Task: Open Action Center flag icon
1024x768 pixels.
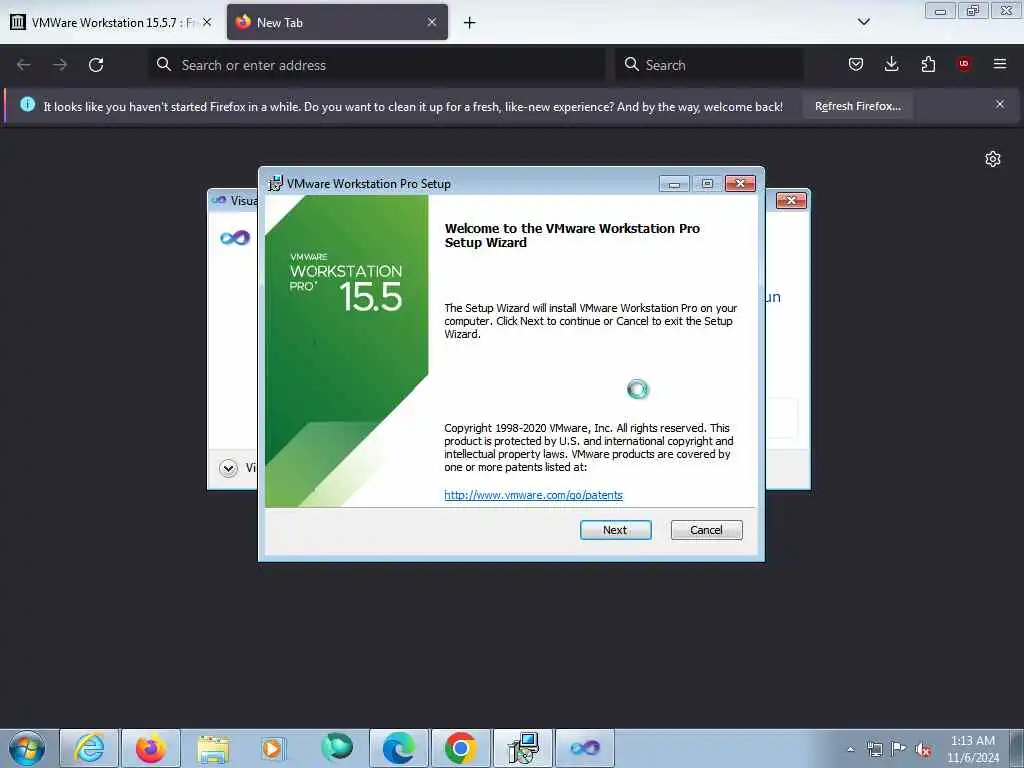Action: coord(899,749)
